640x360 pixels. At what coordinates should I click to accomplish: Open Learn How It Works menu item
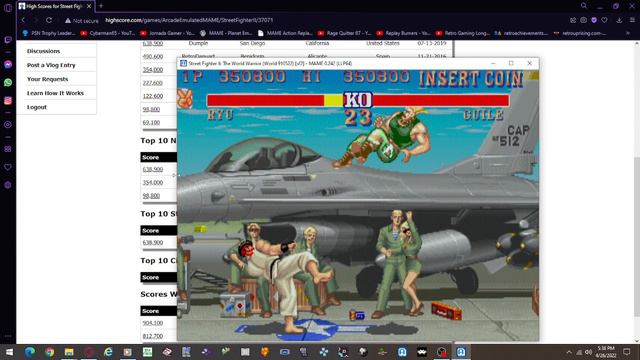point(55,93)
